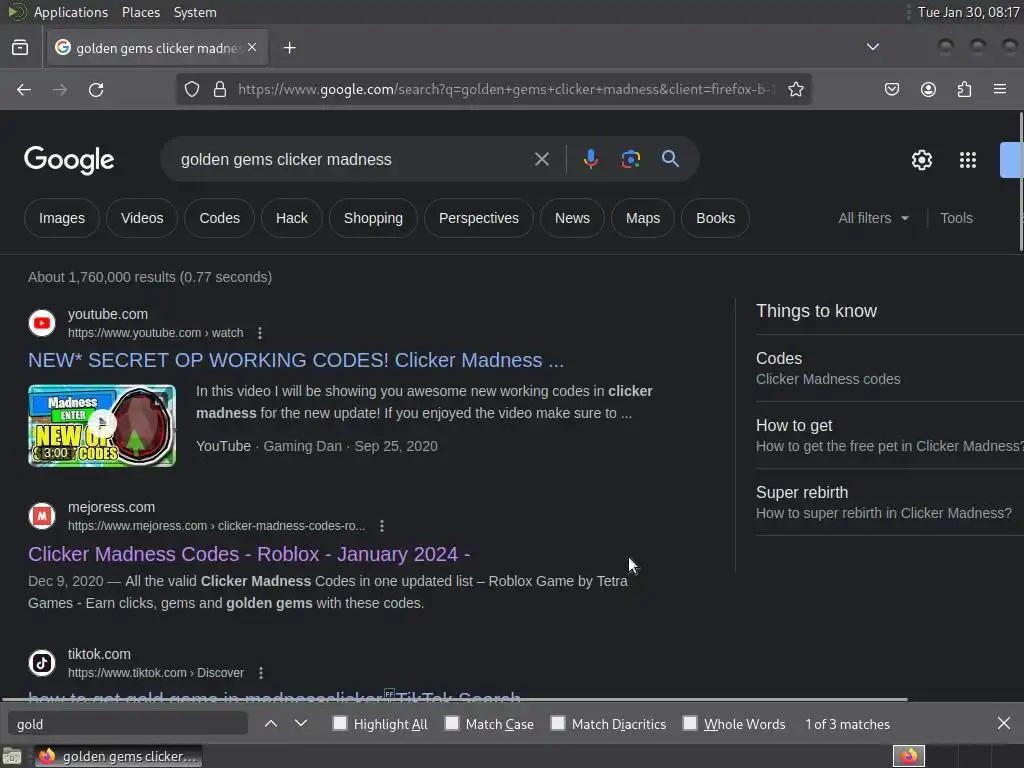
Task: Expand Codes in Things to know
Action: click(x=889, y=368)
